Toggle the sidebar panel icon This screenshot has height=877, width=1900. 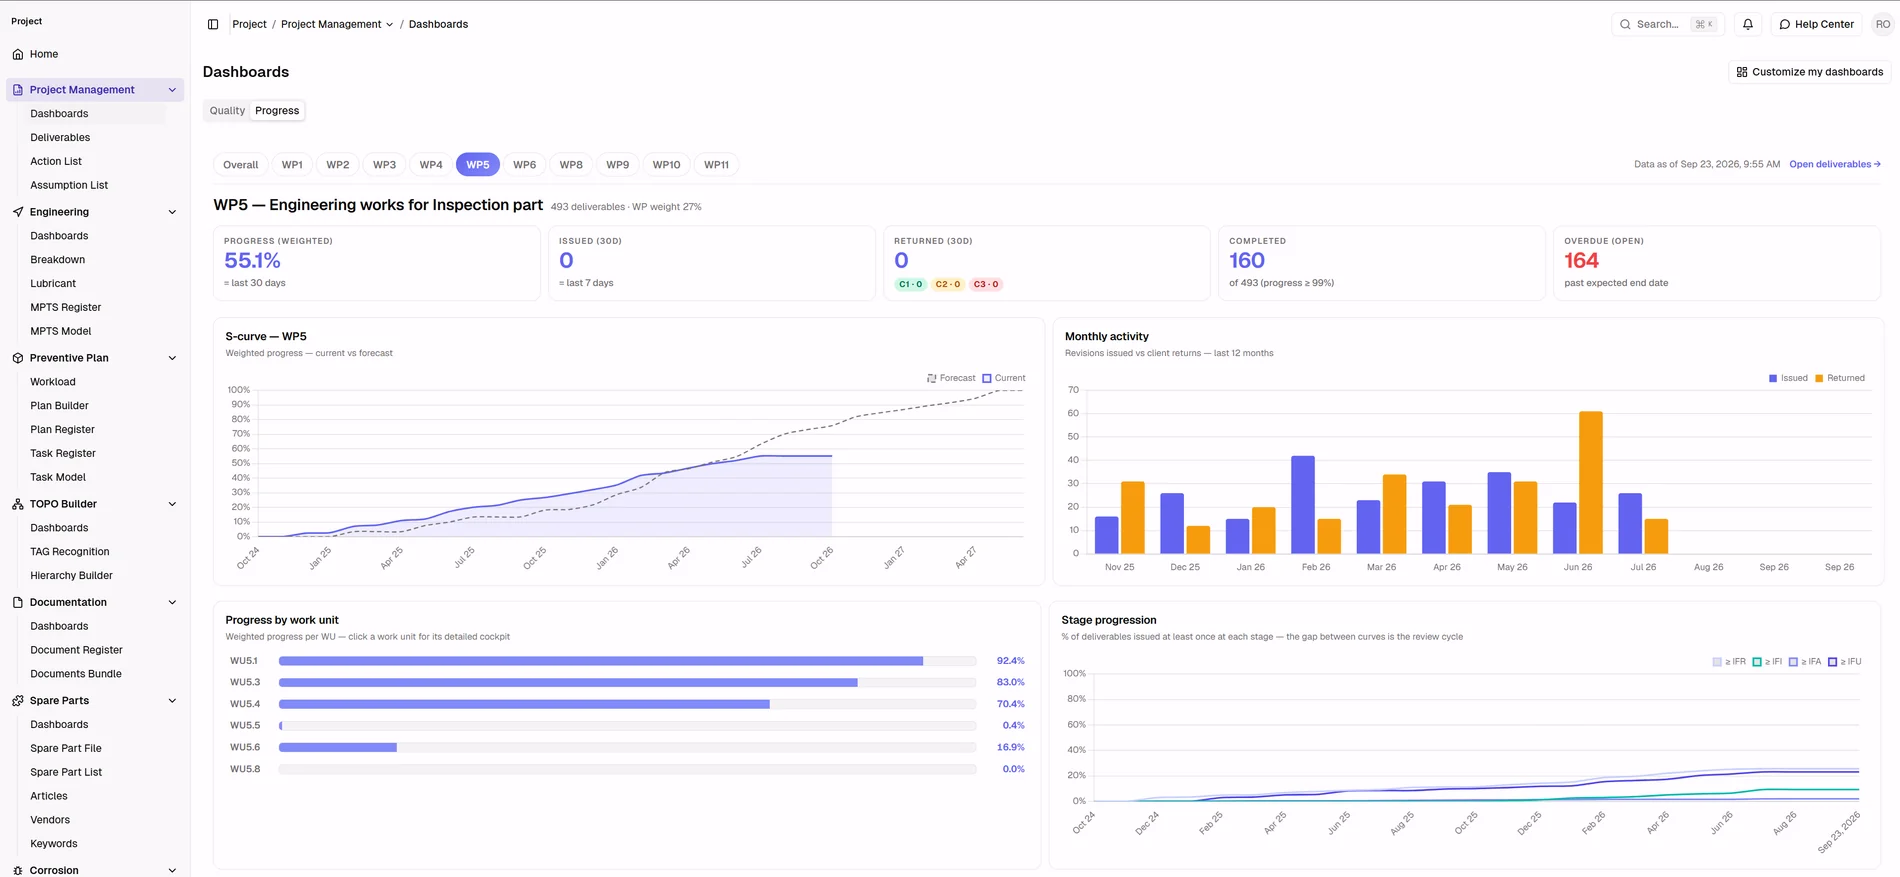[x=213, y=24]
